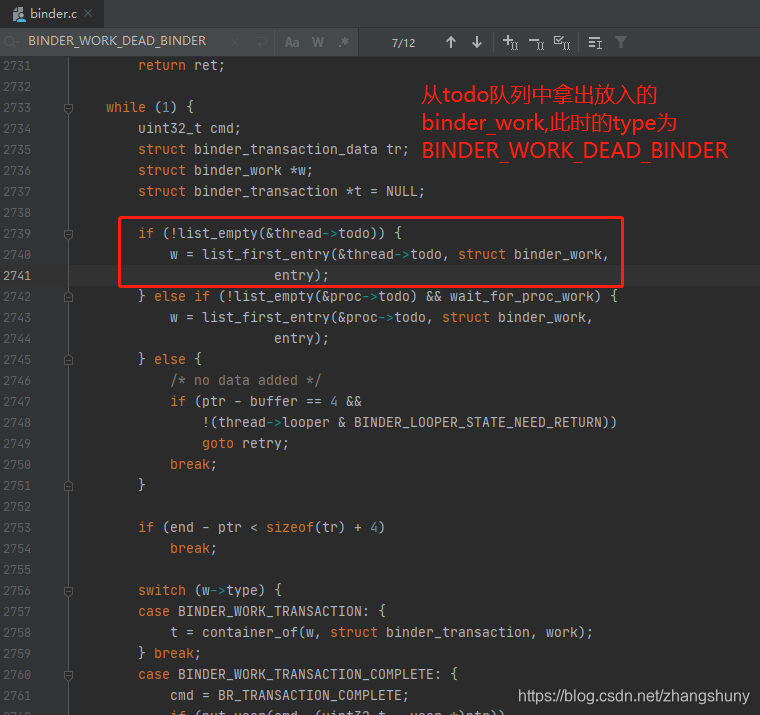Unselect the current occurrence
Viewport: 760px width, 715px height.
pyautogui.click(x=536, y=43)
